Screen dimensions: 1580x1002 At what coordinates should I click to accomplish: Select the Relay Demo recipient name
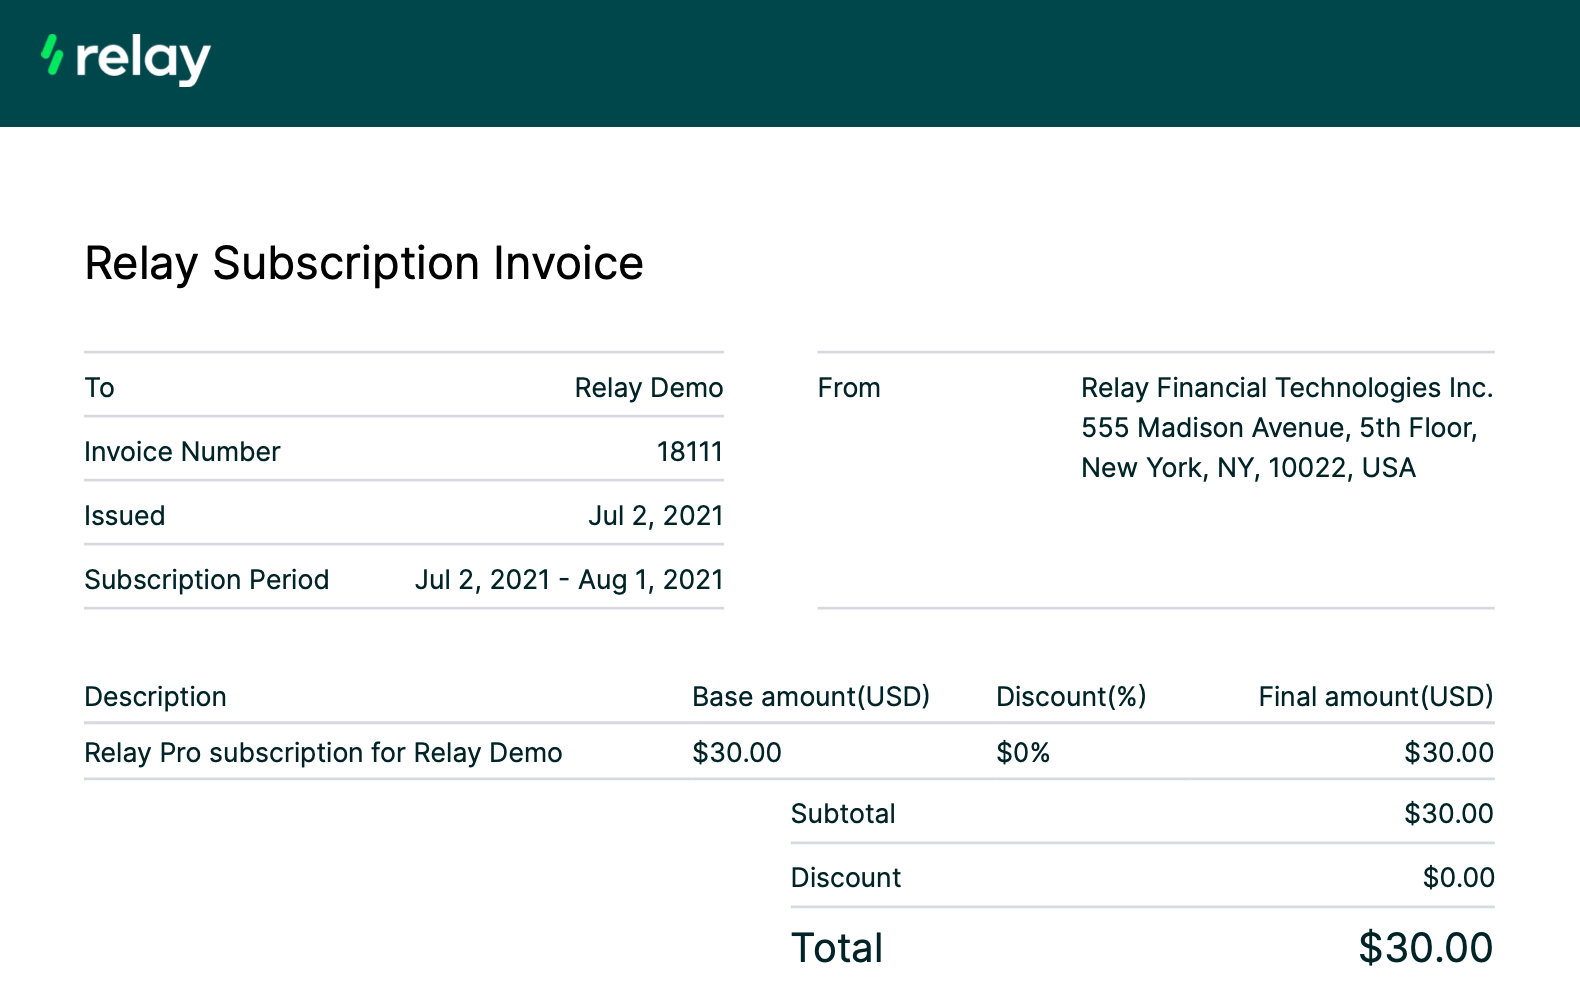click(x=648, y=388)
